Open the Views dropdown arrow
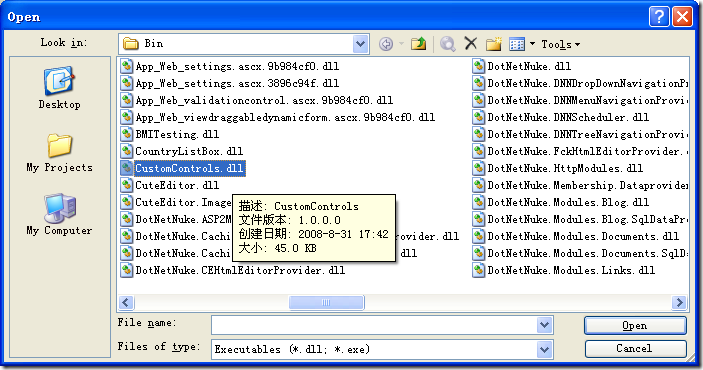Image resolution: width=703 pixels, height=370 pixels. 532,44
